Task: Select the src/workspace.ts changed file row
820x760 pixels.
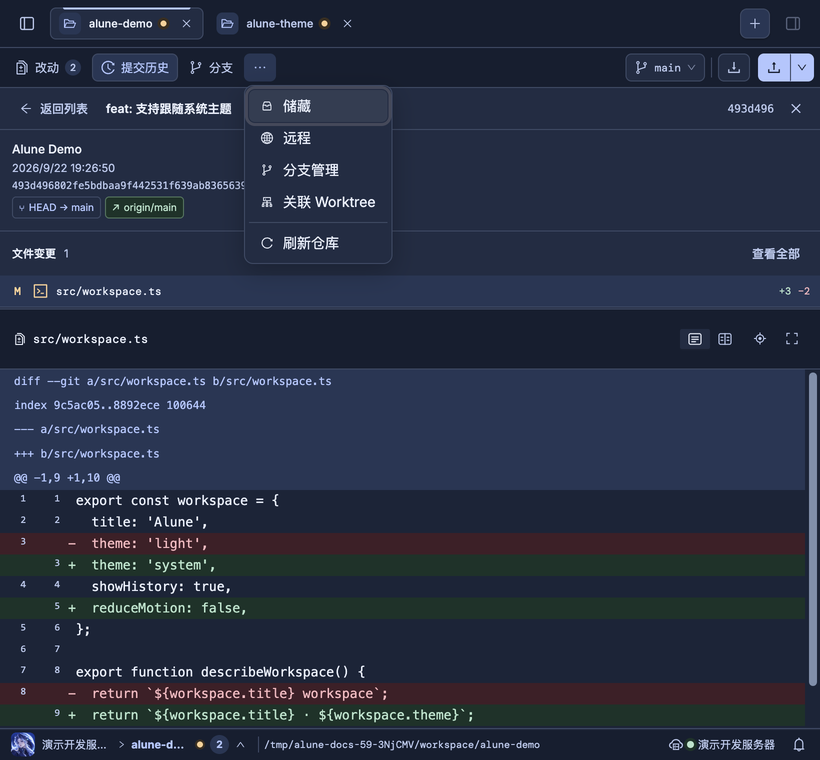Action: [410, 291]
